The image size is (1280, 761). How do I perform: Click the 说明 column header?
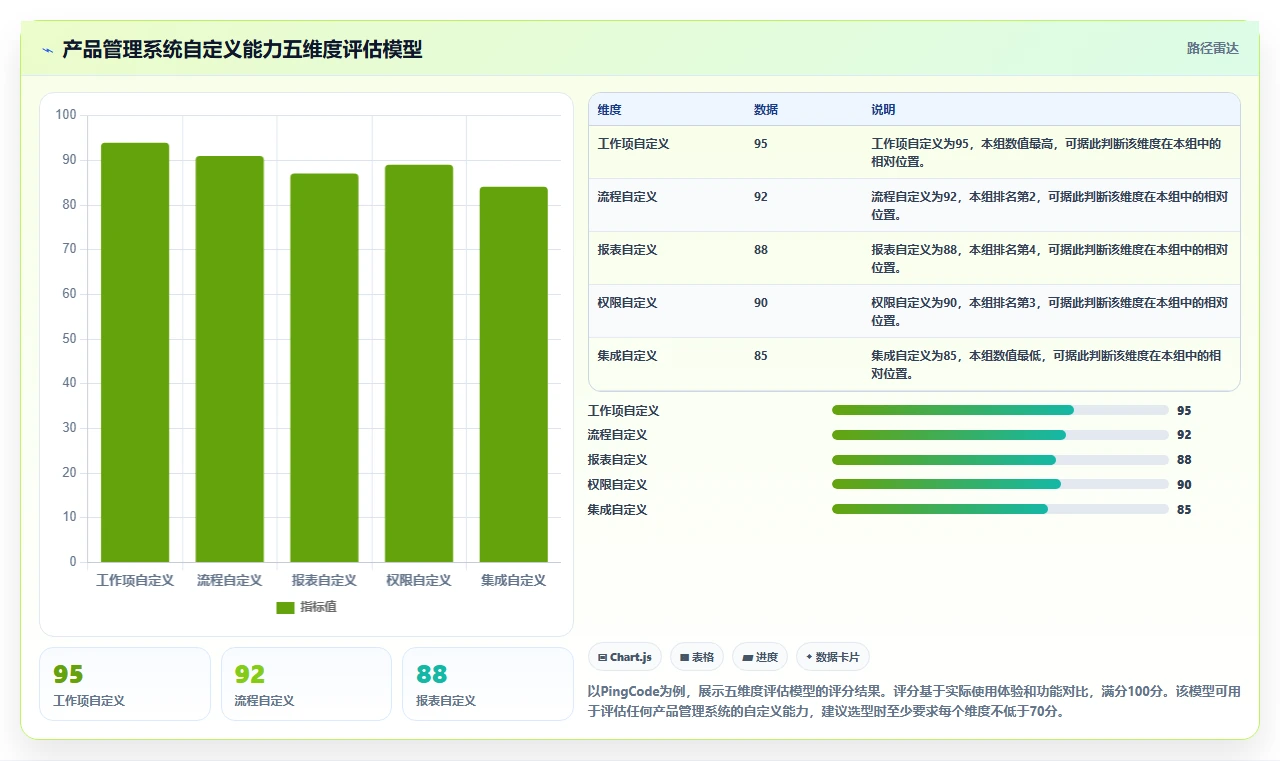coord(883,110)
